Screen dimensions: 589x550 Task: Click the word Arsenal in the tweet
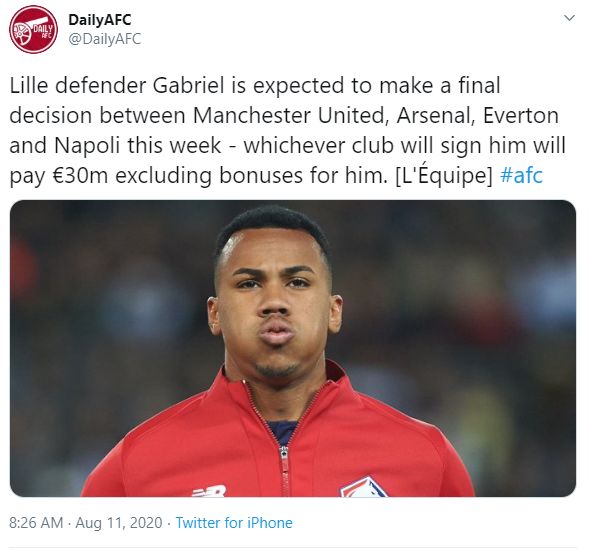[x=436, y=115]
